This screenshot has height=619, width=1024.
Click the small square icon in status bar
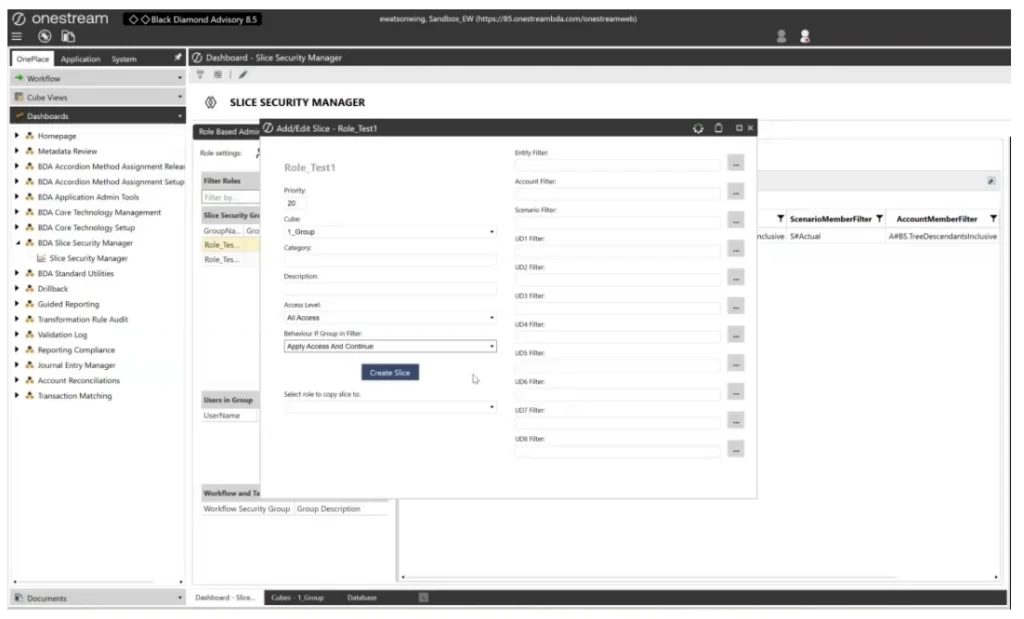click(x=423, y=597)
